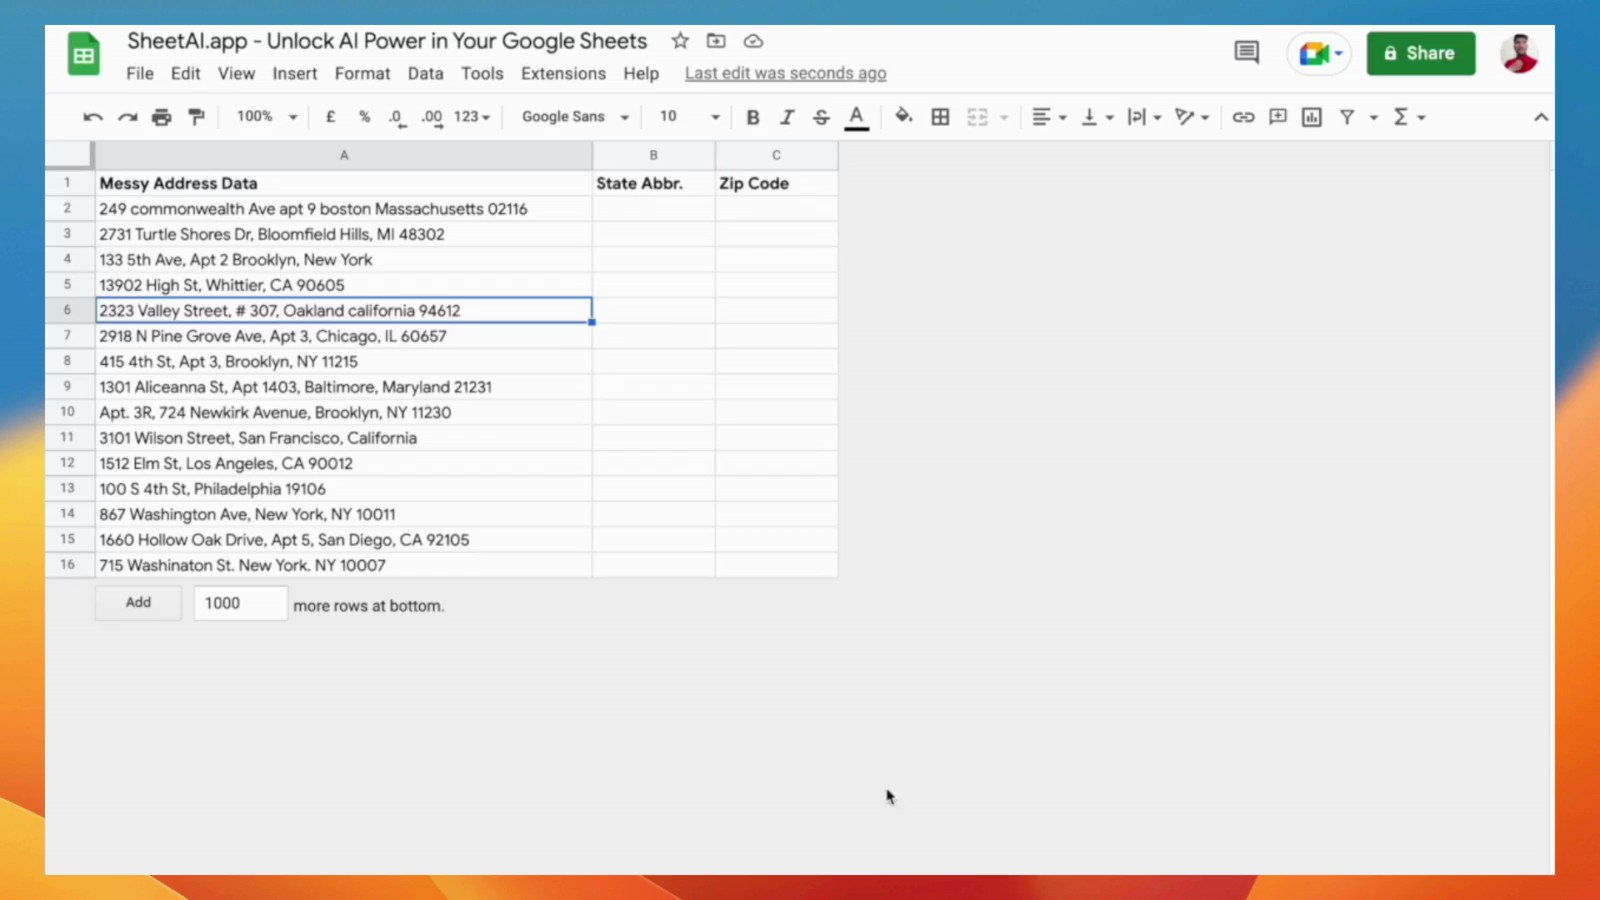Open the 123 number format menu
The width and height of the screenshot is (1600, 900).
(468, 117)
